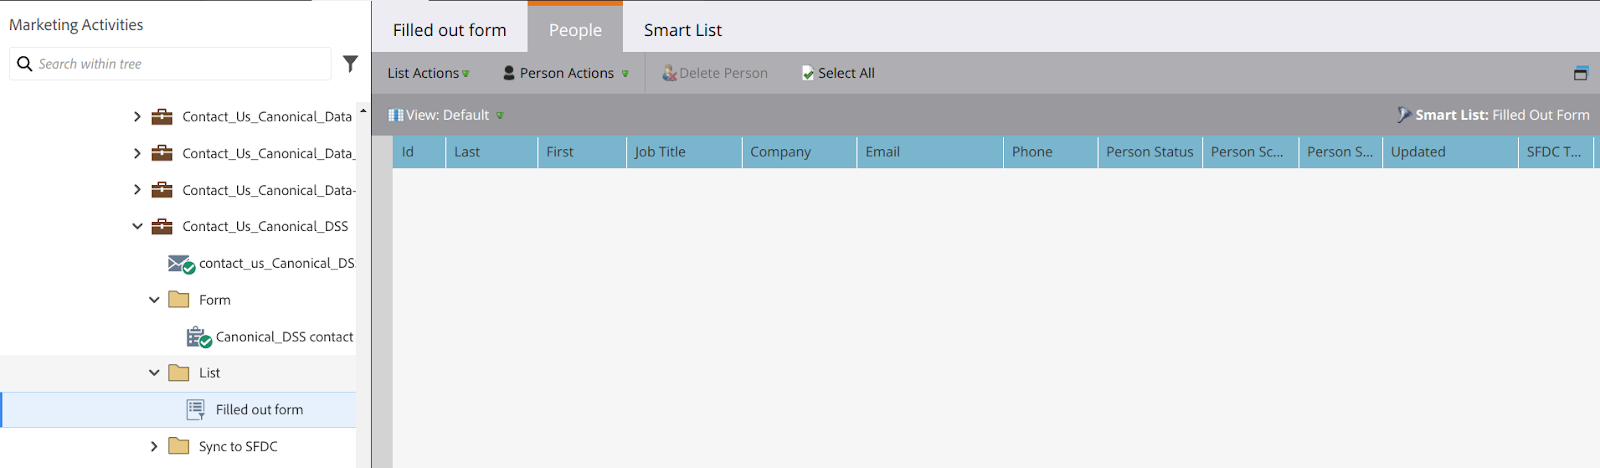1600x468 pixels.
Task: Open the Person Actions dropdown
Action: click(566, 73)
